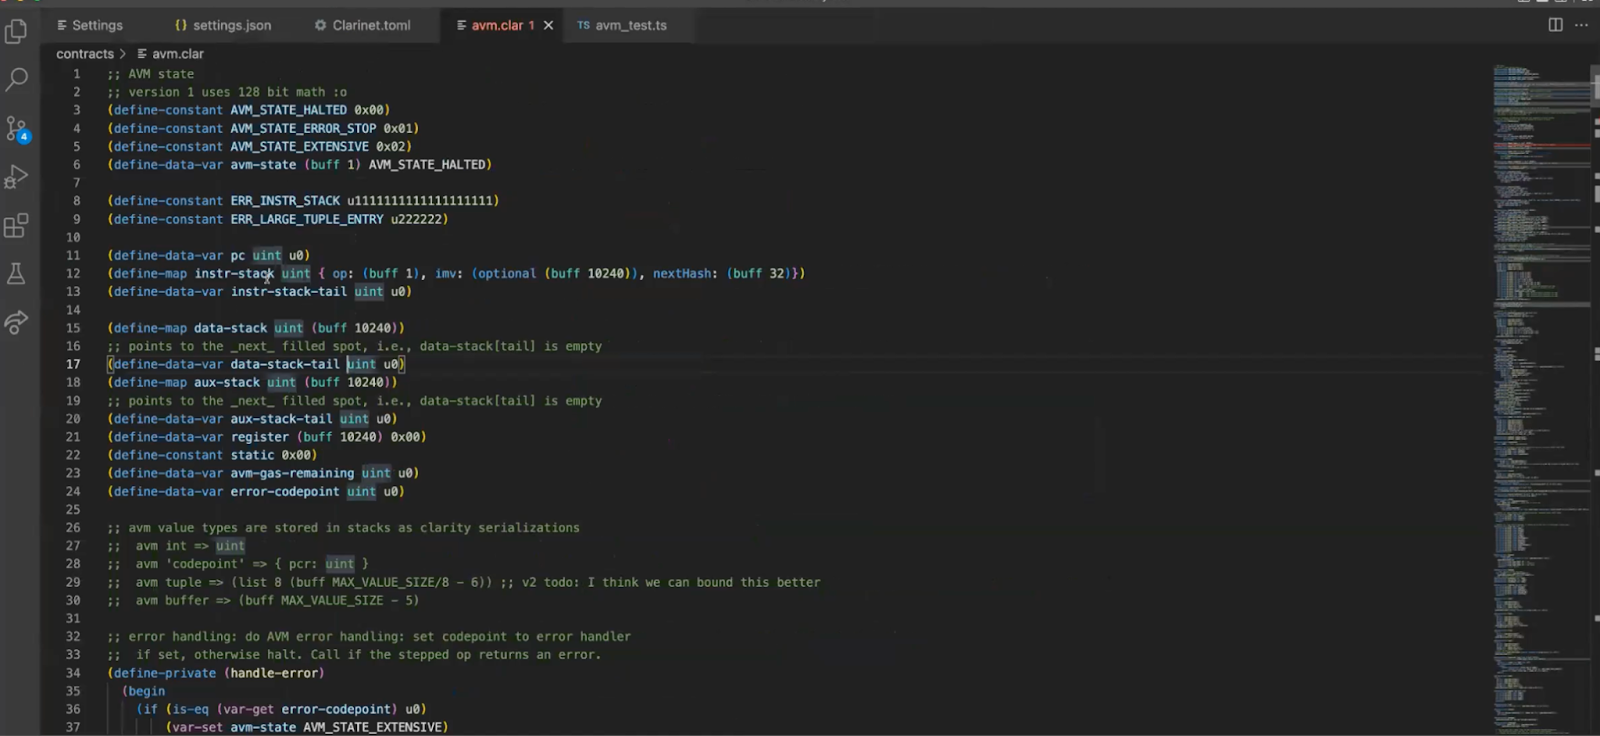The image size is (1600, 736).
Task: Click line number 34 in the gutter
Action: 73,673
